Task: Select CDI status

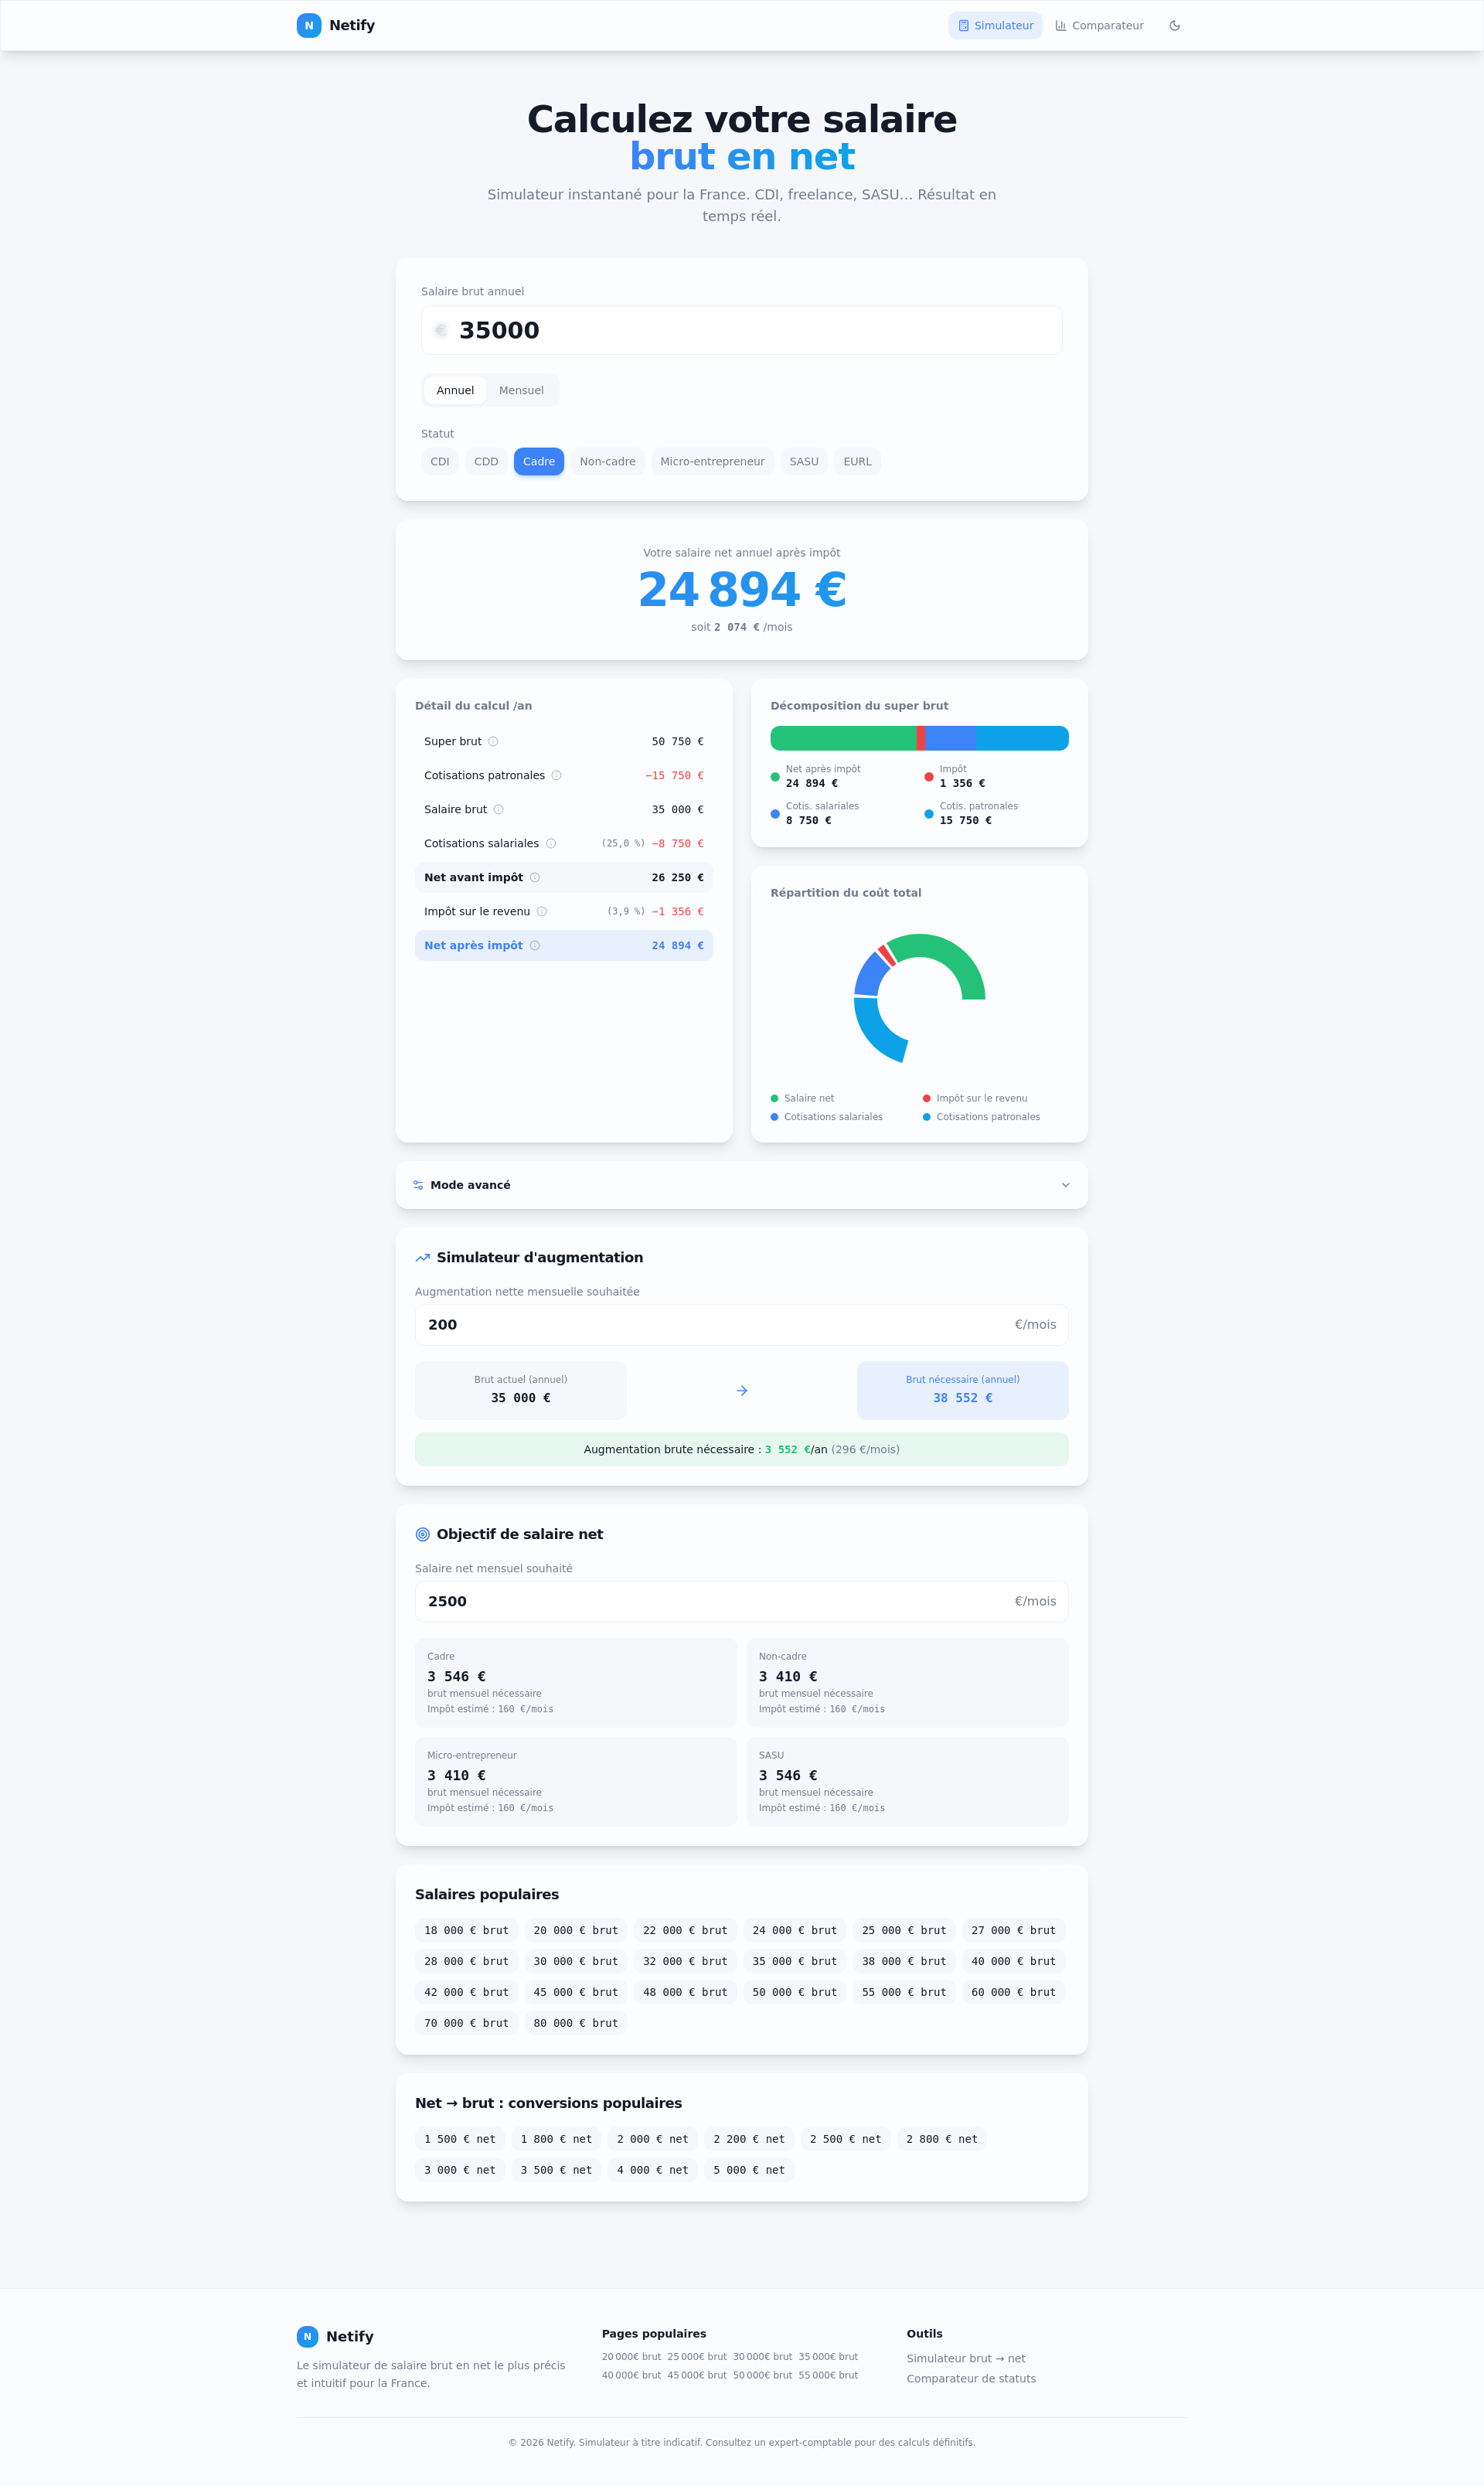Action: point(440,462)
